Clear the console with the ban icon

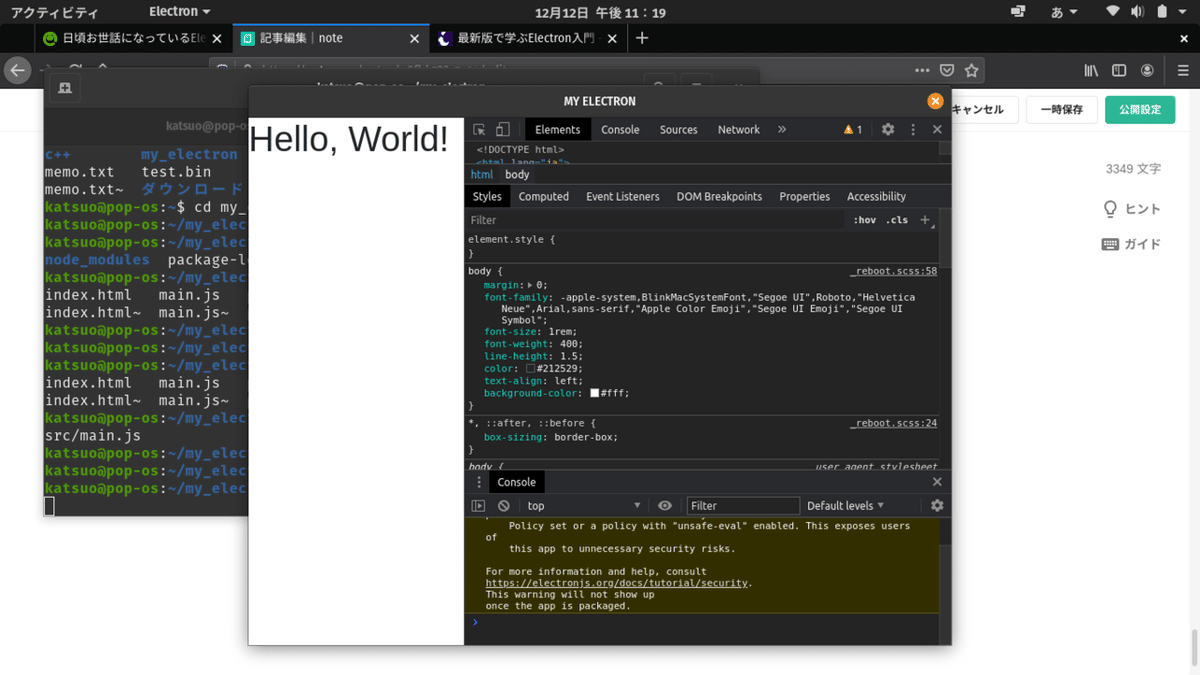coord(504,506)
